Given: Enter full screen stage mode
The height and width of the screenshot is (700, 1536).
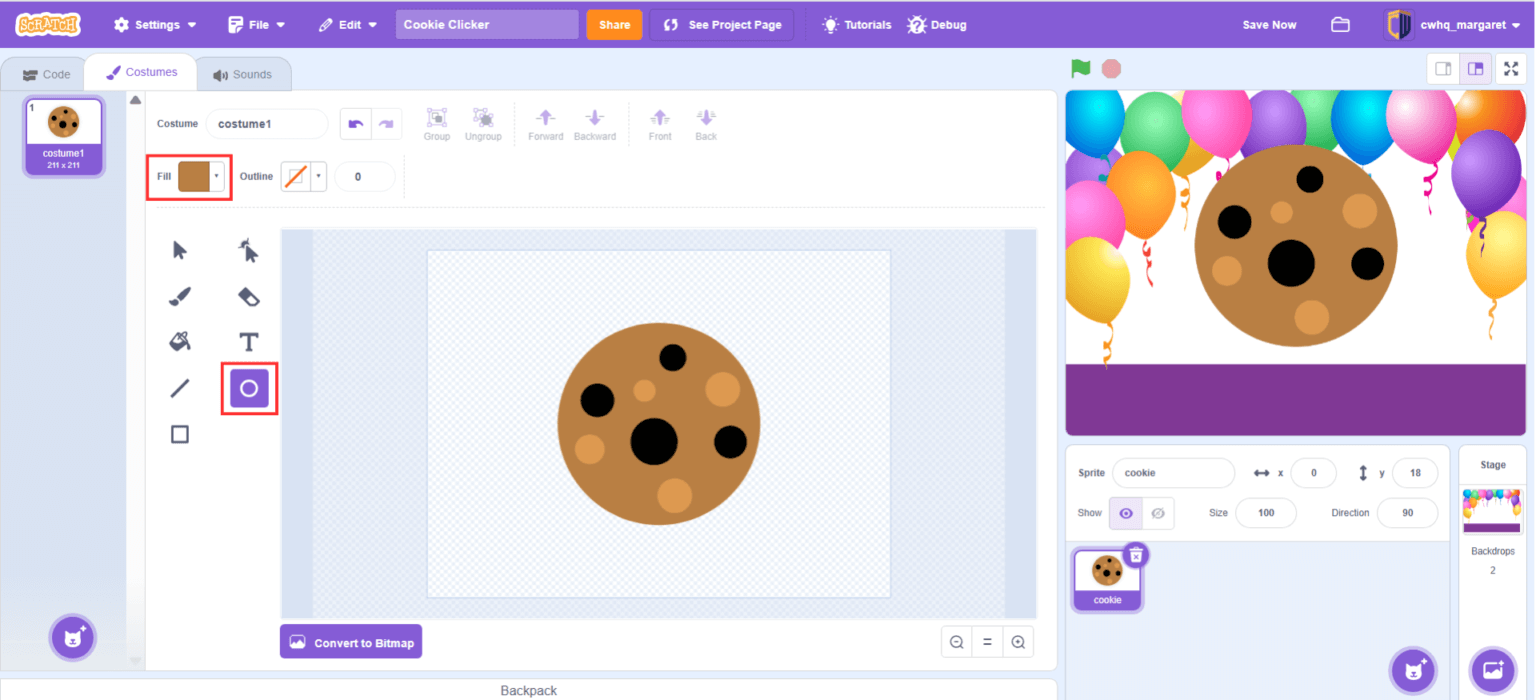Looking at the screenshot, I should point(1511,69).
